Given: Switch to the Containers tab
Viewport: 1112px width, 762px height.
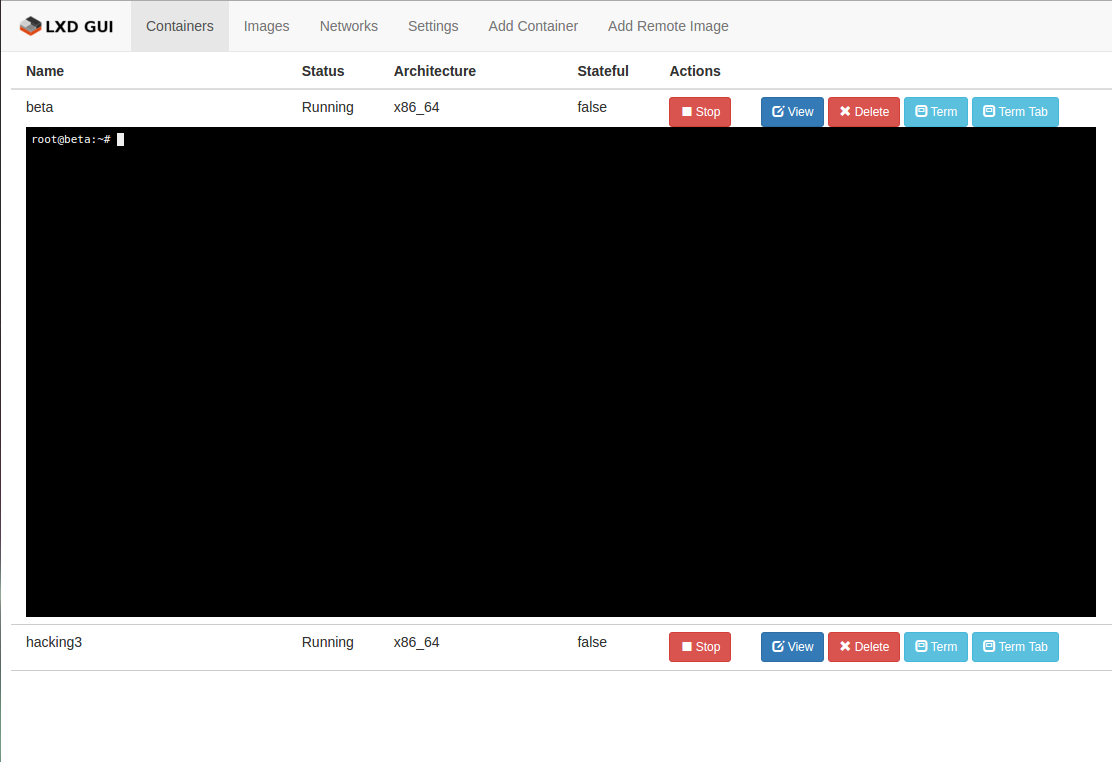Looking at the screenshot, I should 180,26.
